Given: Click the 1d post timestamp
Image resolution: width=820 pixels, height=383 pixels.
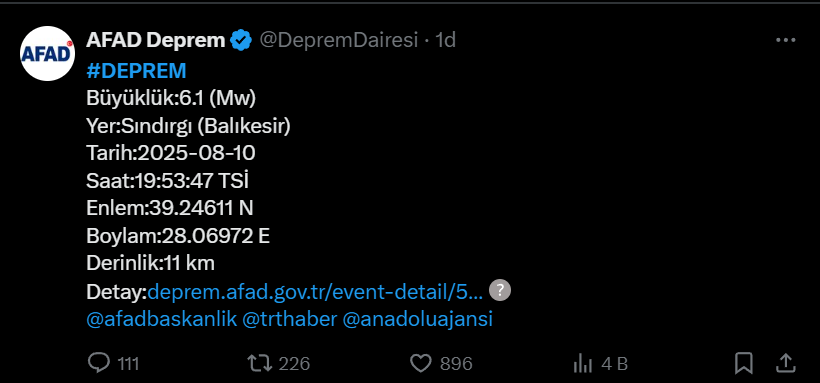Looking at the screenshot, I should click(446, 40).
